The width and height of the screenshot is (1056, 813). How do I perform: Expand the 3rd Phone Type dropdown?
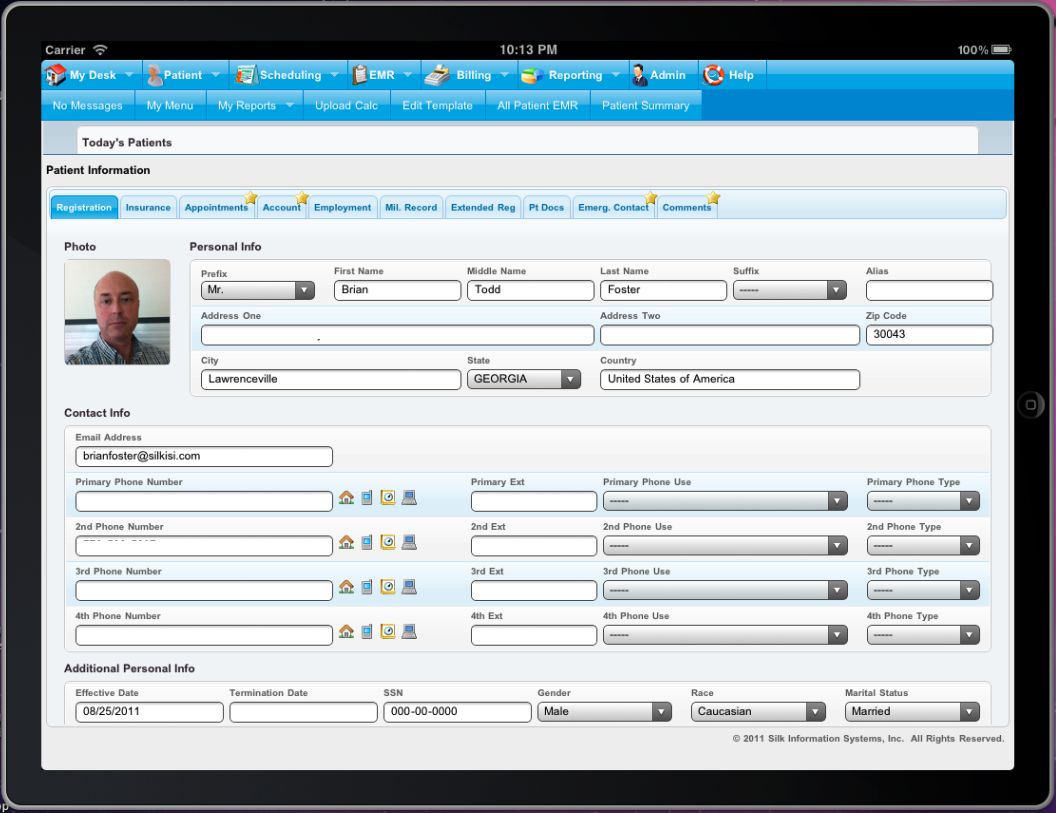(x=923, y=591)
